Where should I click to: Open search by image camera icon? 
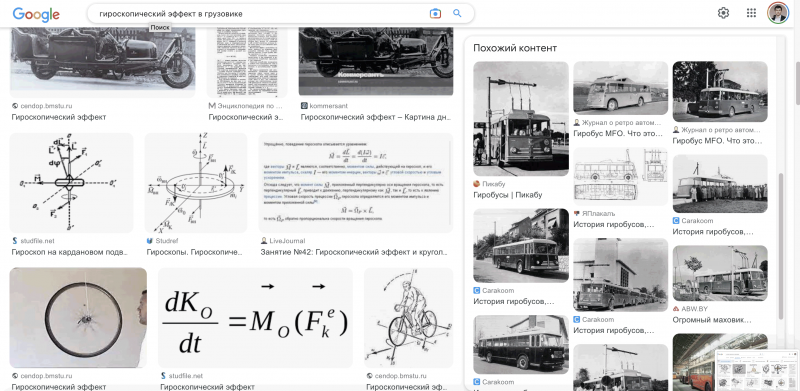tap(435, 14)
